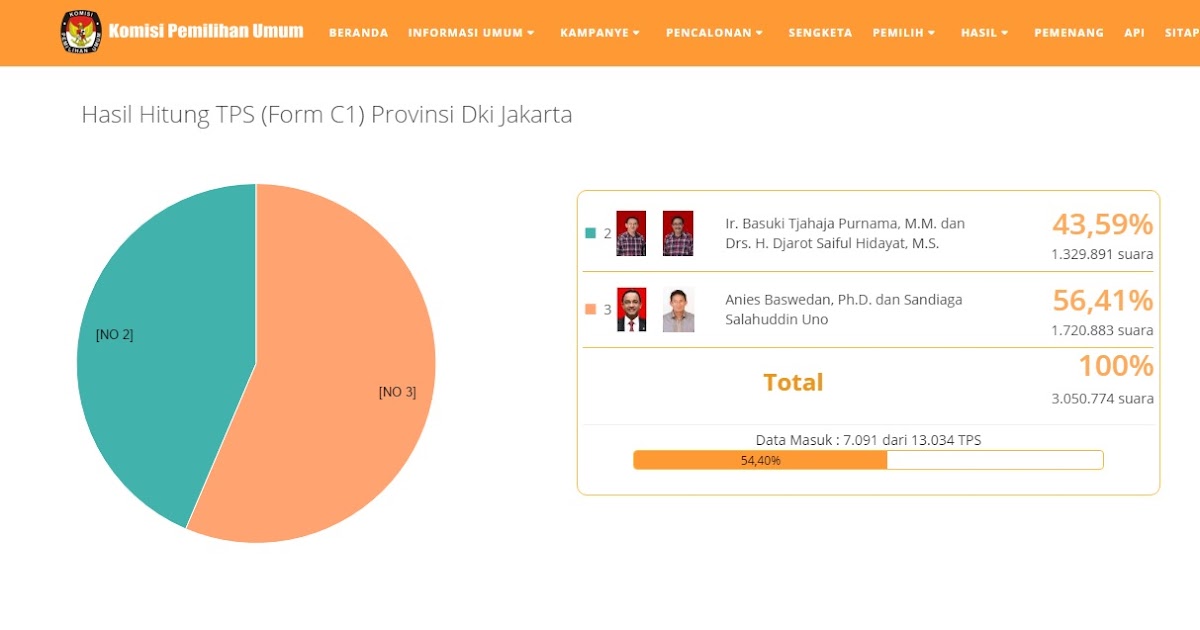The image size is (1200, 630).
Task: Click the 54,40% progress bar
Action: pos(758,460)
